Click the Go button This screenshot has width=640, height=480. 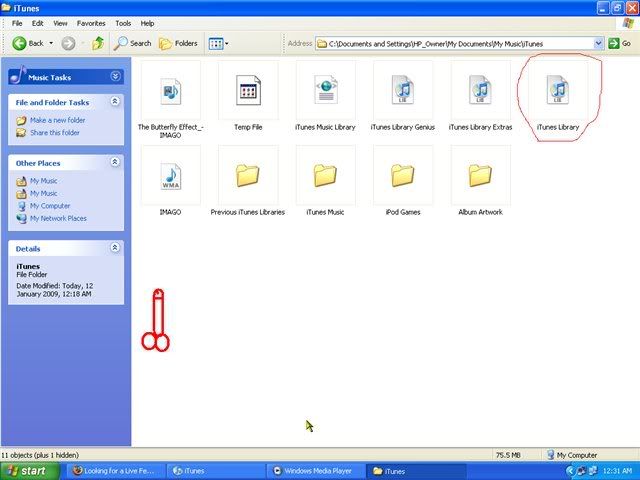pyautogui.click(x=620, y=43)
